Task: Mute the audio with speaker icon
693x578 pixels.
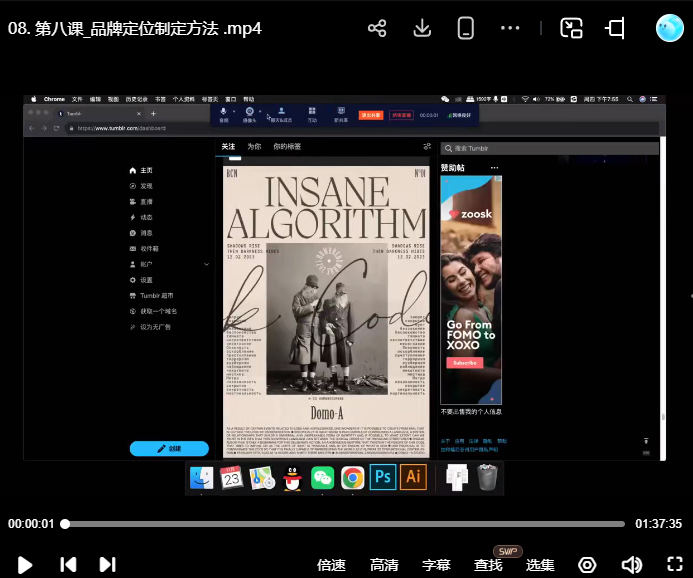Action: click(x=631, y=565)
